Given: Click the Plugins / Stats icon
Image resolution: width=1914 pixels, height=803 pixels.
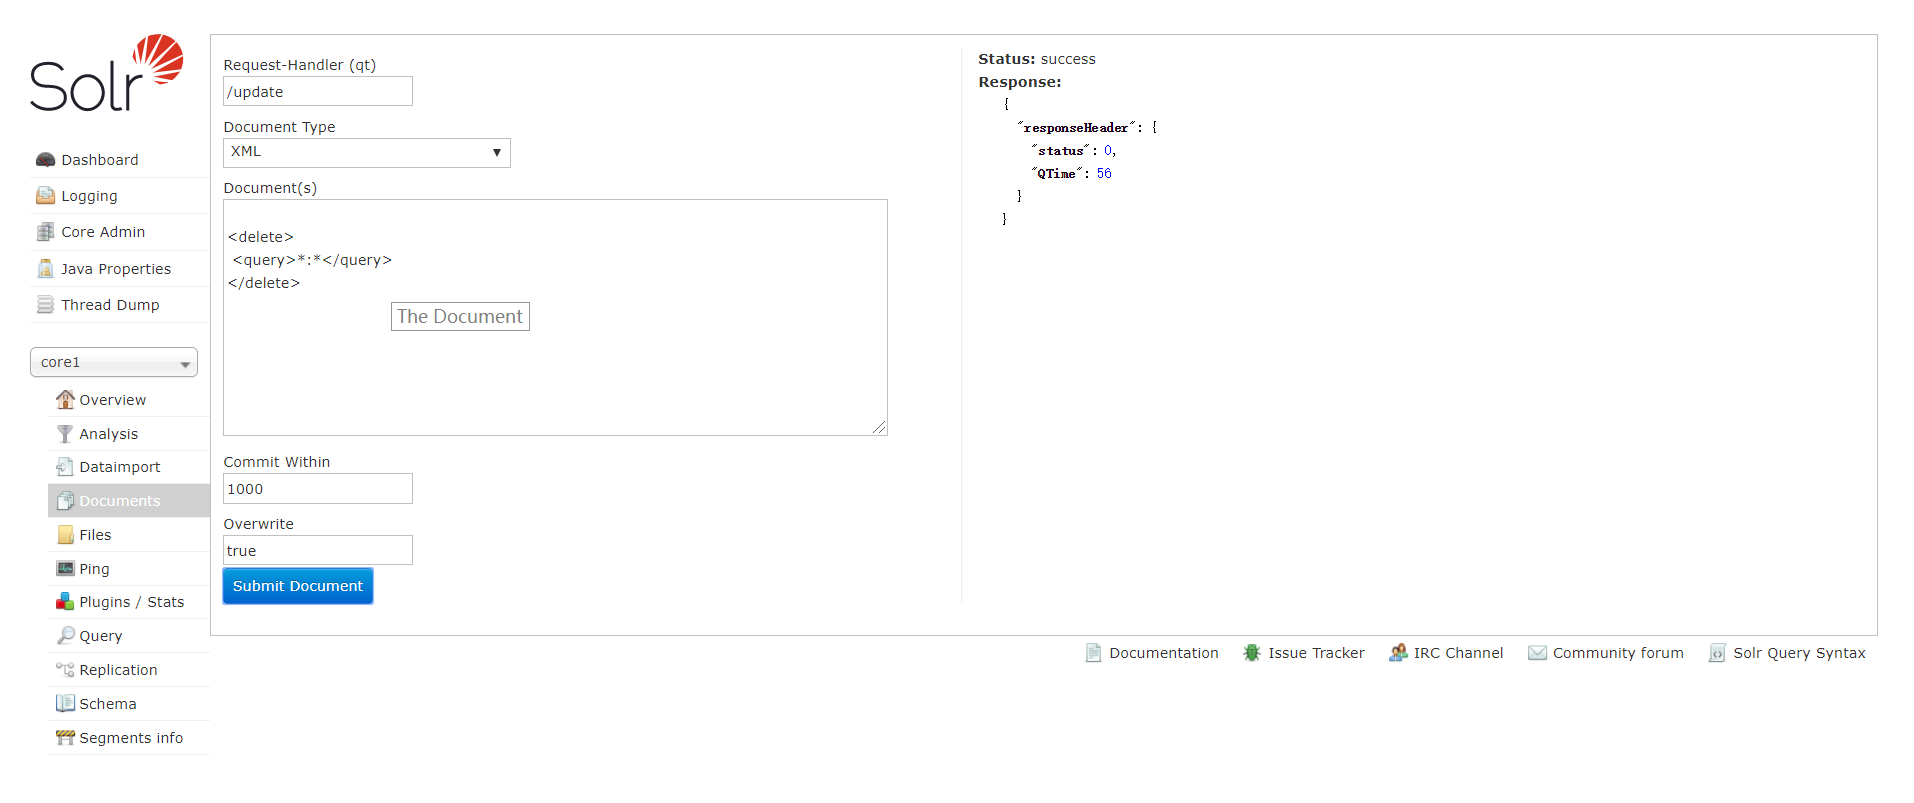Looking at the screenshot, I should [65, 602].
